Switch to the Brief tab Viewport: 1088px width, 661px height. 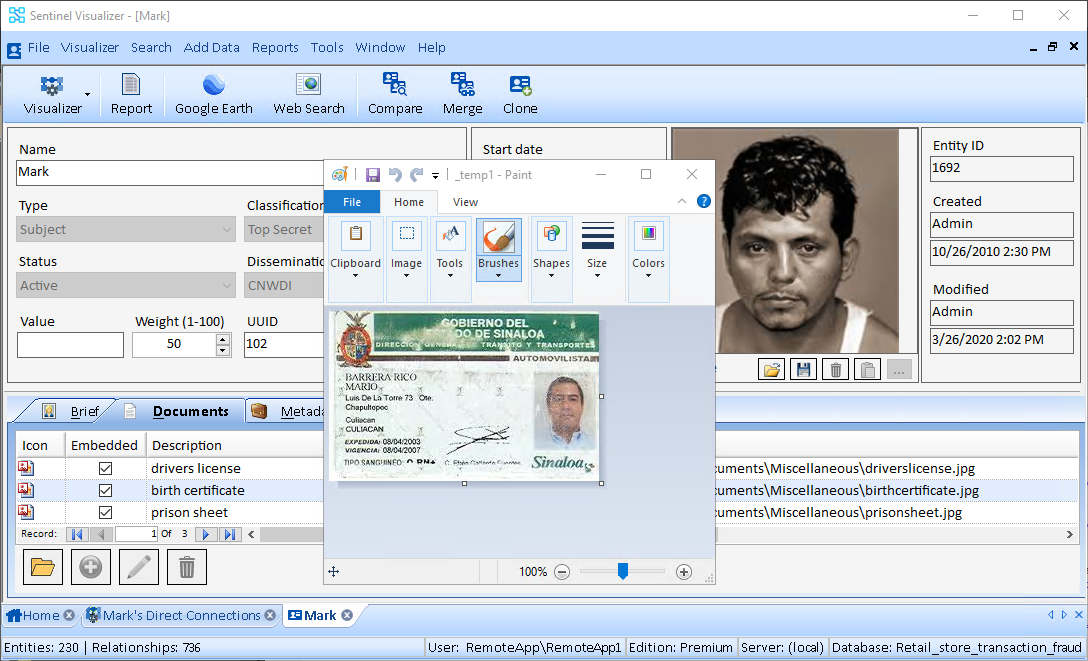pyautogui.click(x=84, y=411)
